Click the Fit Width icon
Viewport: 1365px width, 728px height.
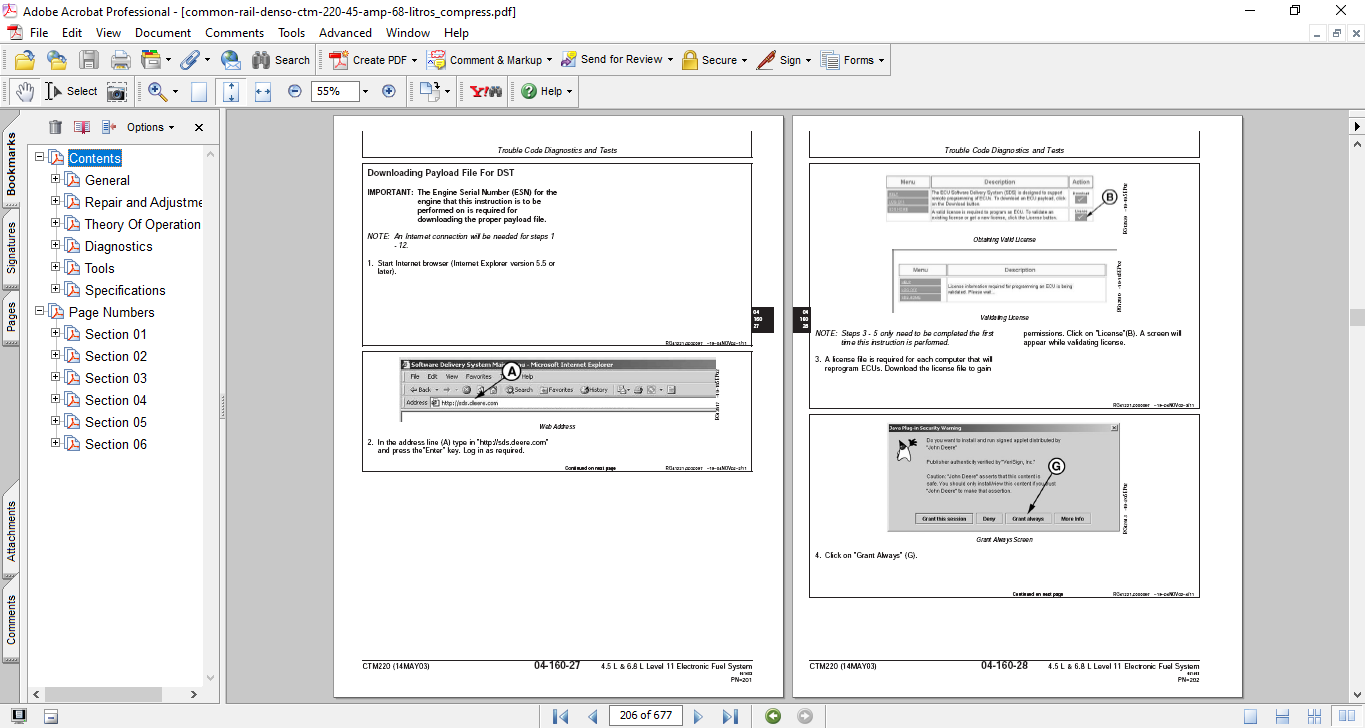pyautogui.click(x=263, y=91)
